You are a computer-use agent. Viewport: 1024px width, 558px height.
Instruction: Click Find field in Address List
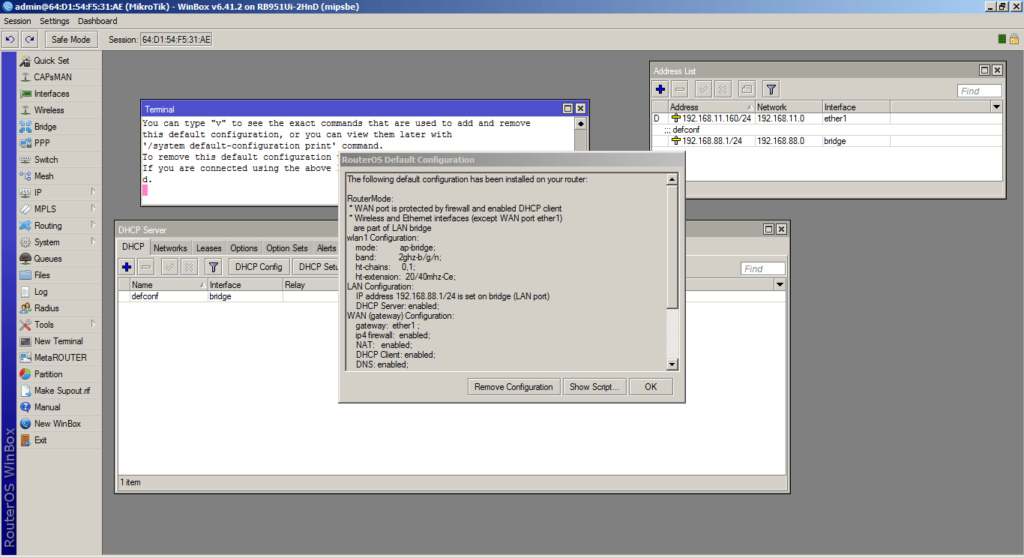pyautogui.click(x=979, y=91)
